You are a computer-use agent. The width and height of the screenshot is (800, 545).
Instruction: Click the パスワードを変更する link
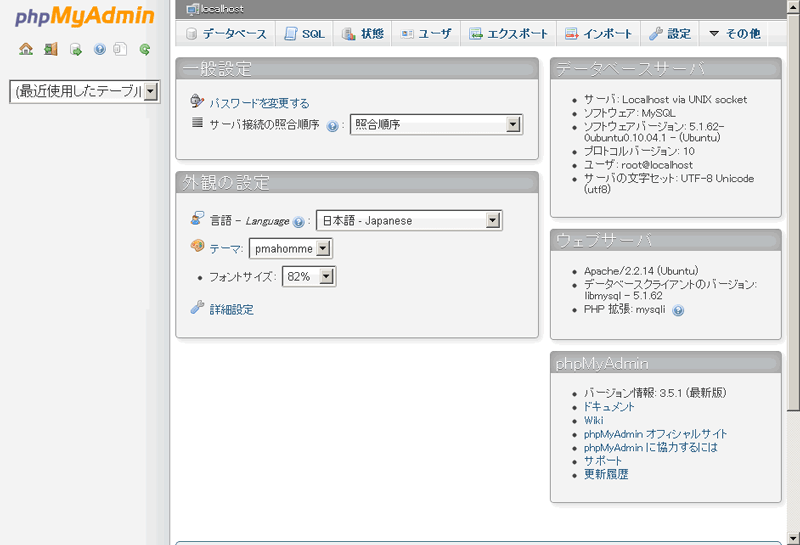259,104
